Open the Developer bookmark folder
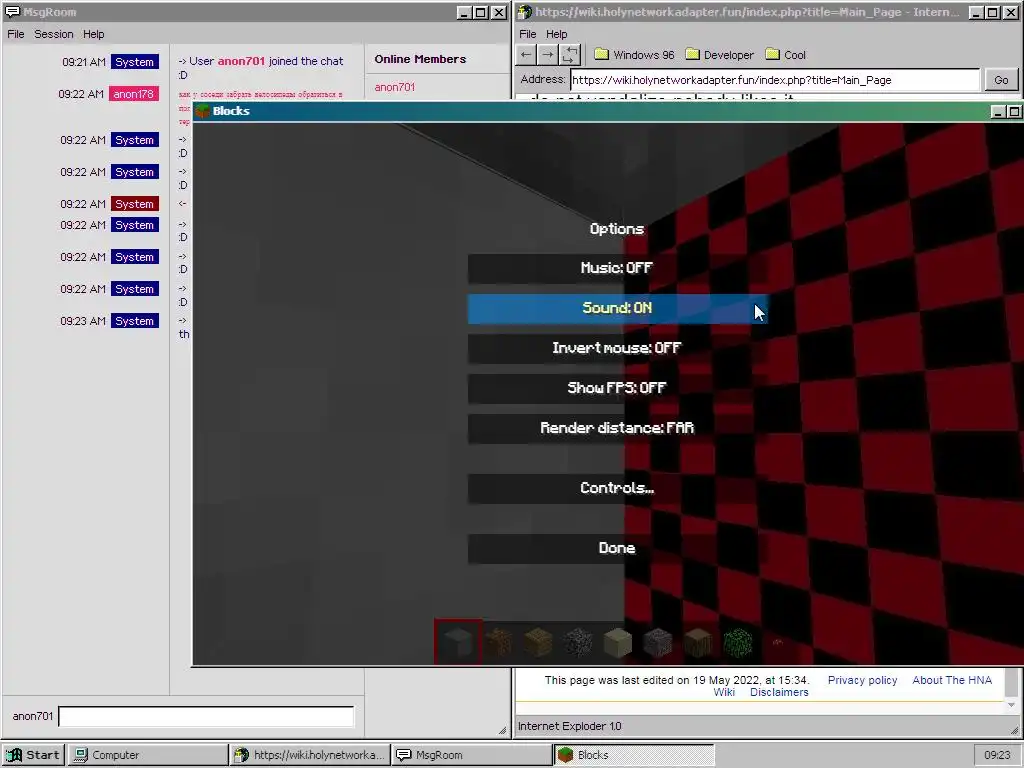1024x768 pixels. pyautogui.click(x=720, y=55)
